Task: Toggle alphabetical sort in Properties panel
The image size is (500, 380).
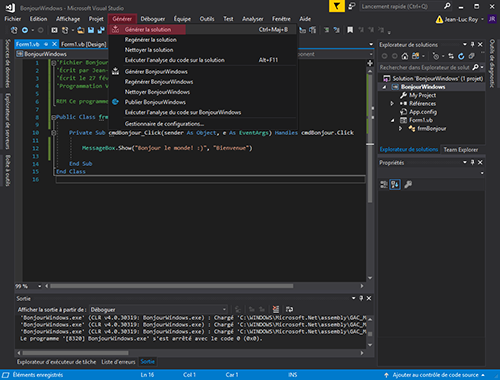Action: 395,184
